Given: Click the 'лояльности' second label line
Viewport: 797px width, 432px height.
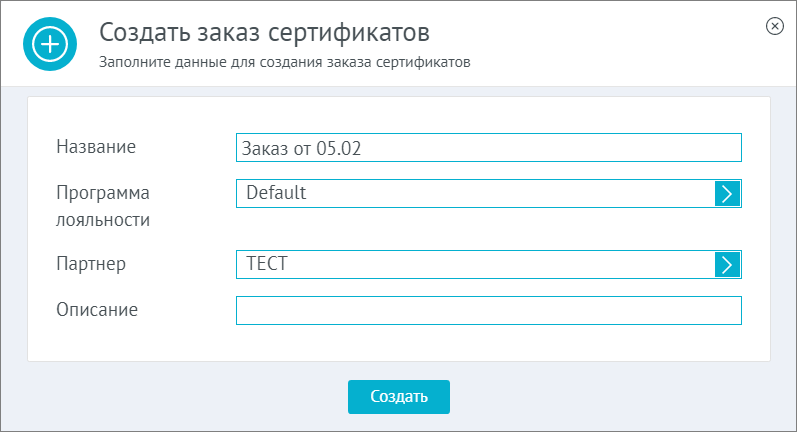Looking at the screenshot, I should 103,220.
